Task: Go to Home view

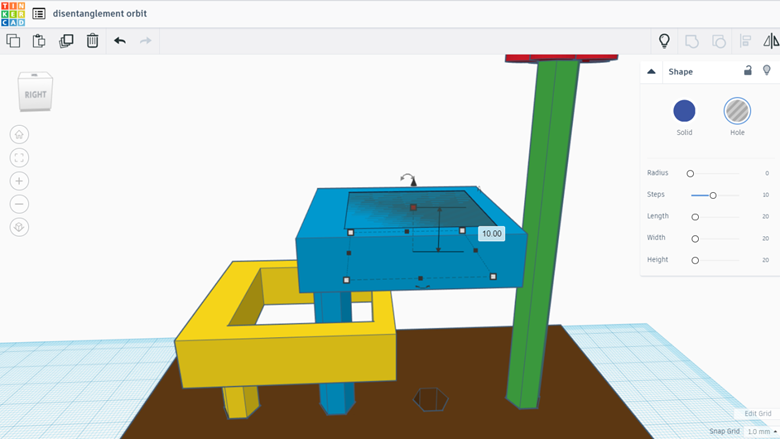Action: [x=19, y=134]
